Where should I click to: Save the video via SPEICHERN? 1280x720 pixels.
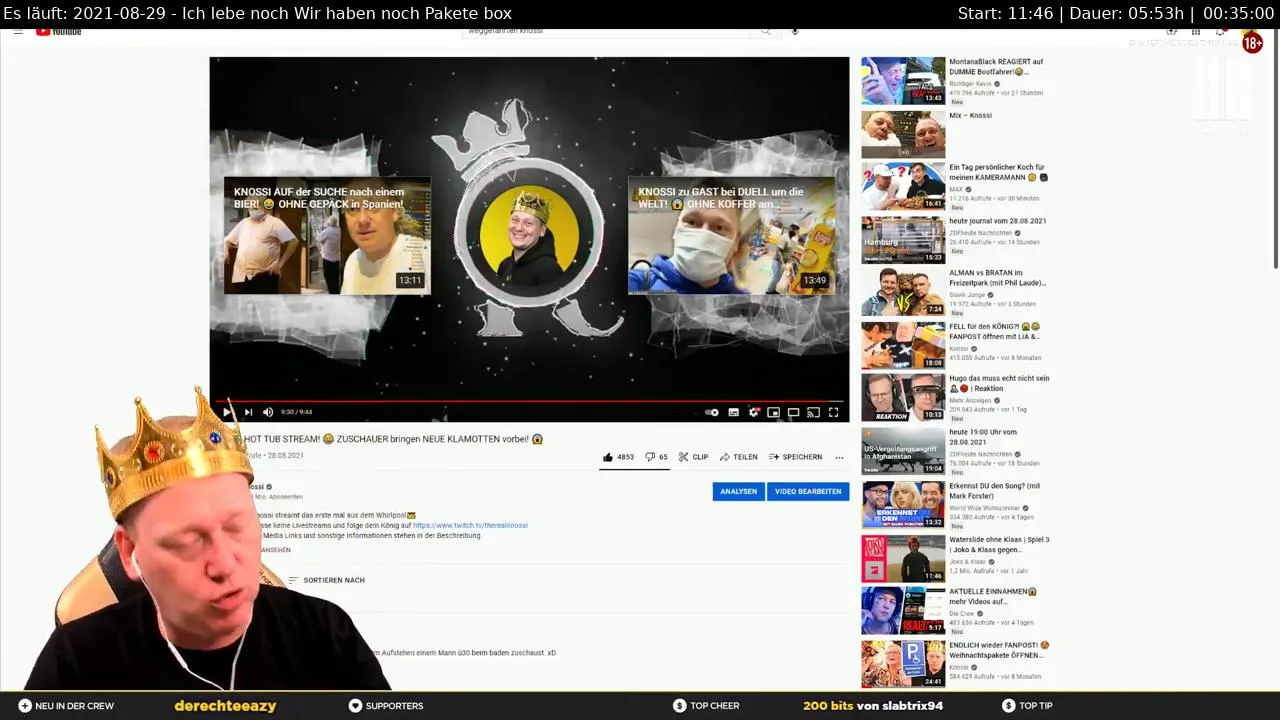click(x=795, y=457)
